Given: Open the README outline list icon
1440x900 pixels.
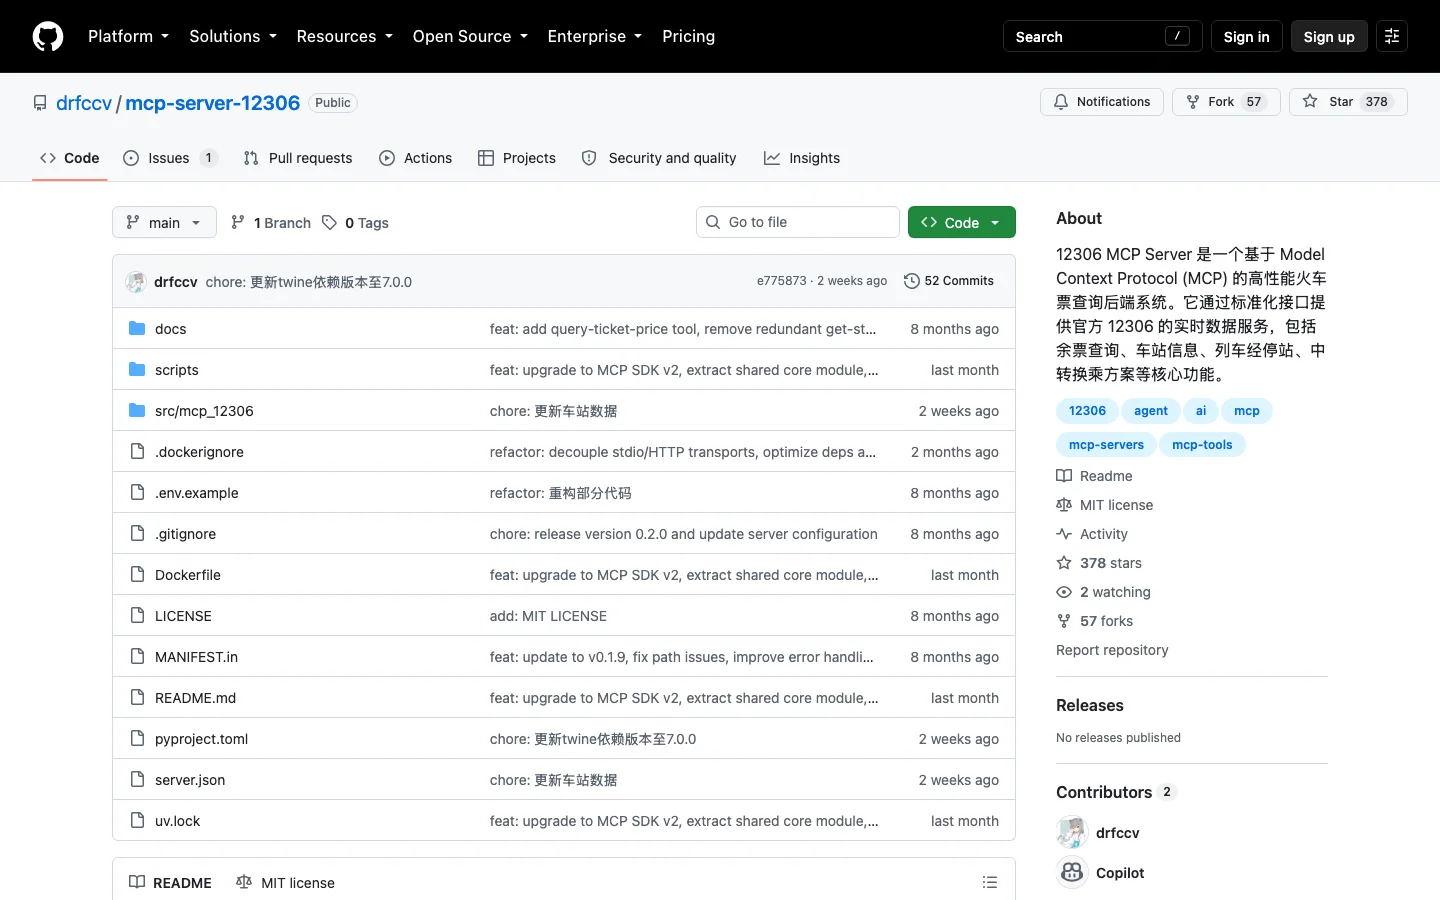Looking at the screenshot, I should pos(990,882).
